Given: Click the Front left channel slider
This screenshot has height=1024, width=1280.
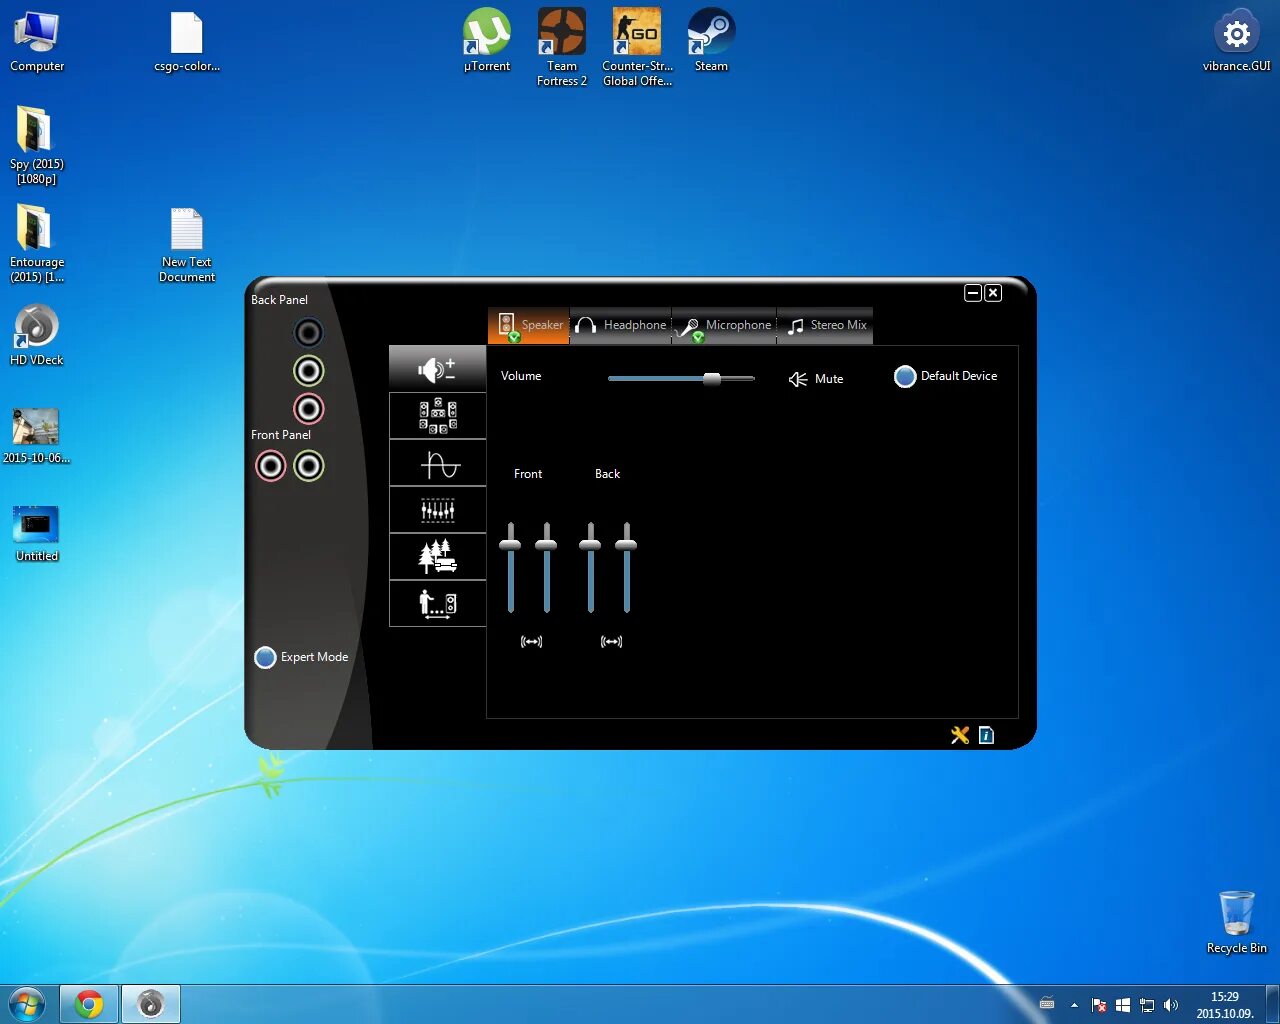Looking at the screenshot, I should [x=510, y=545].
